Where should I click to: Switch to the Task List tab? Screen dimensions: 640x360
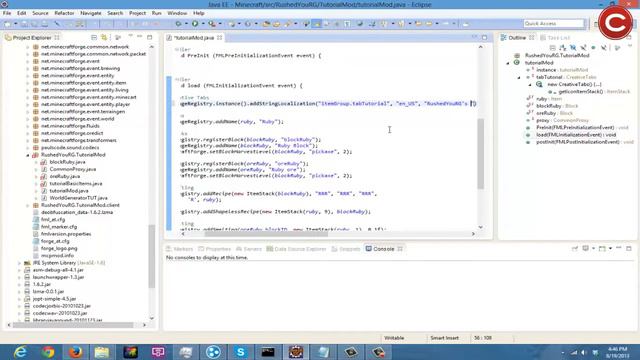click(555, 38)
